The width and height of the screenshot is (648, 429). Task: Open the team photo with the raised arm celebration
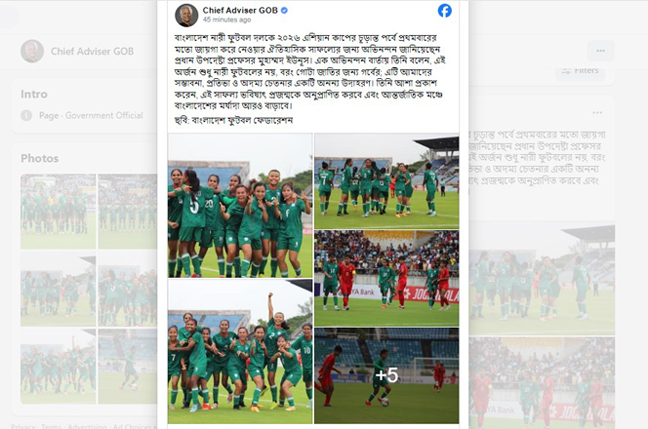240,352
